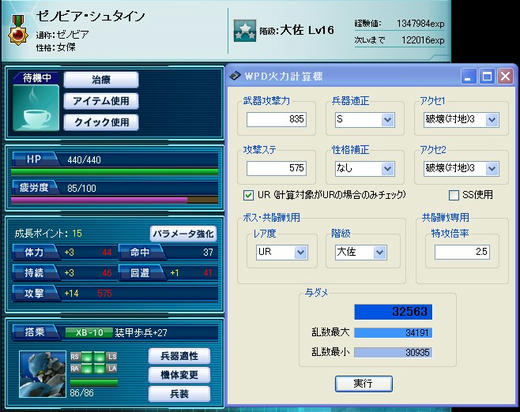
Task: Minimize the WPD火力計算機 window
Action: click(x=468, y=77)
